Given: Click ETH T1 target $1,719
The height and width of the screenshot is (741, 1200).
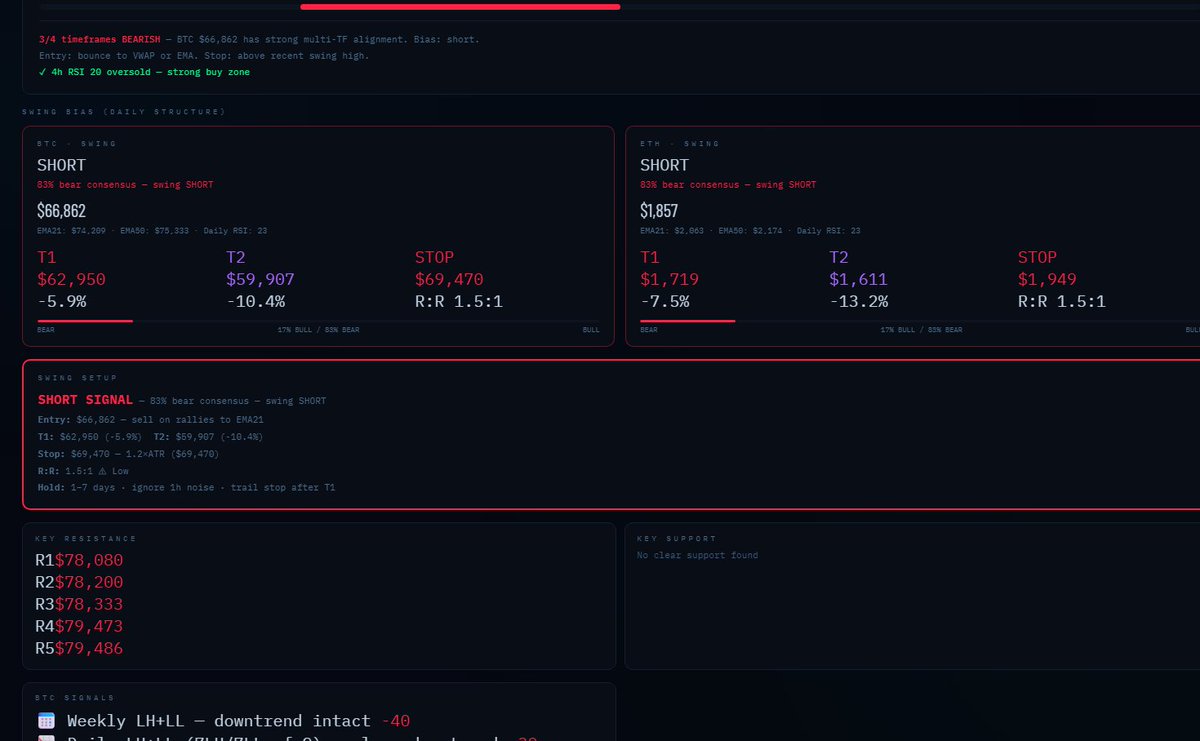Looking at the screenshot, I should click(669, 280).
